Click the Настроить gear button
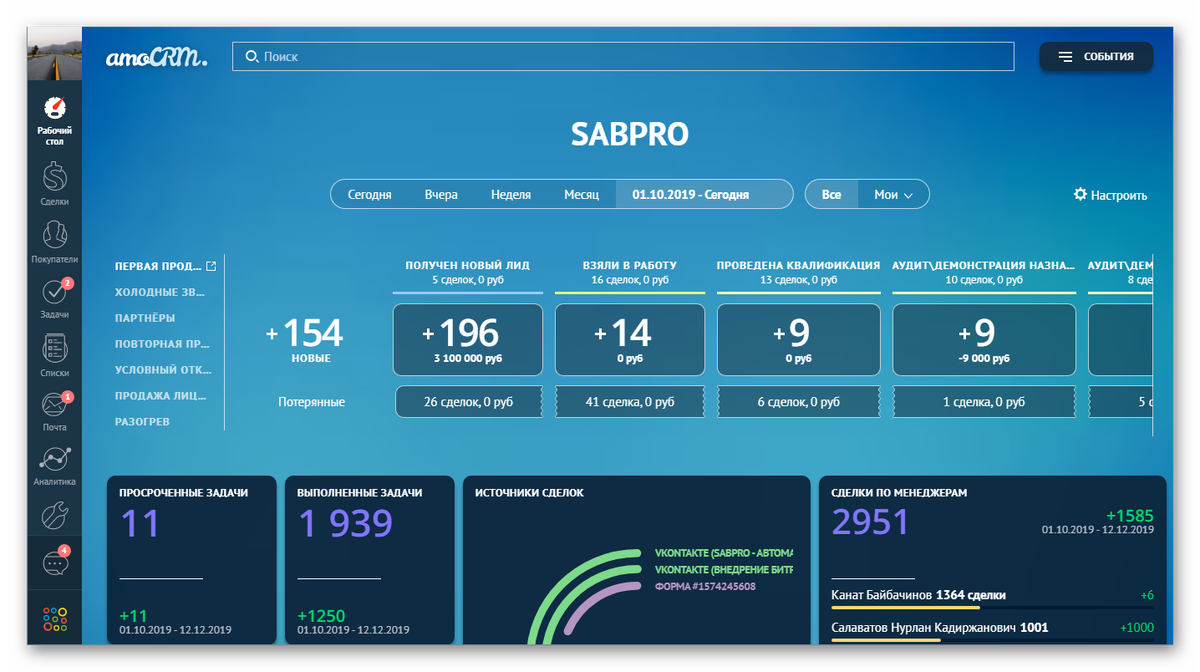This screenshot has width=1200, height=672. tap(1110, 195)
